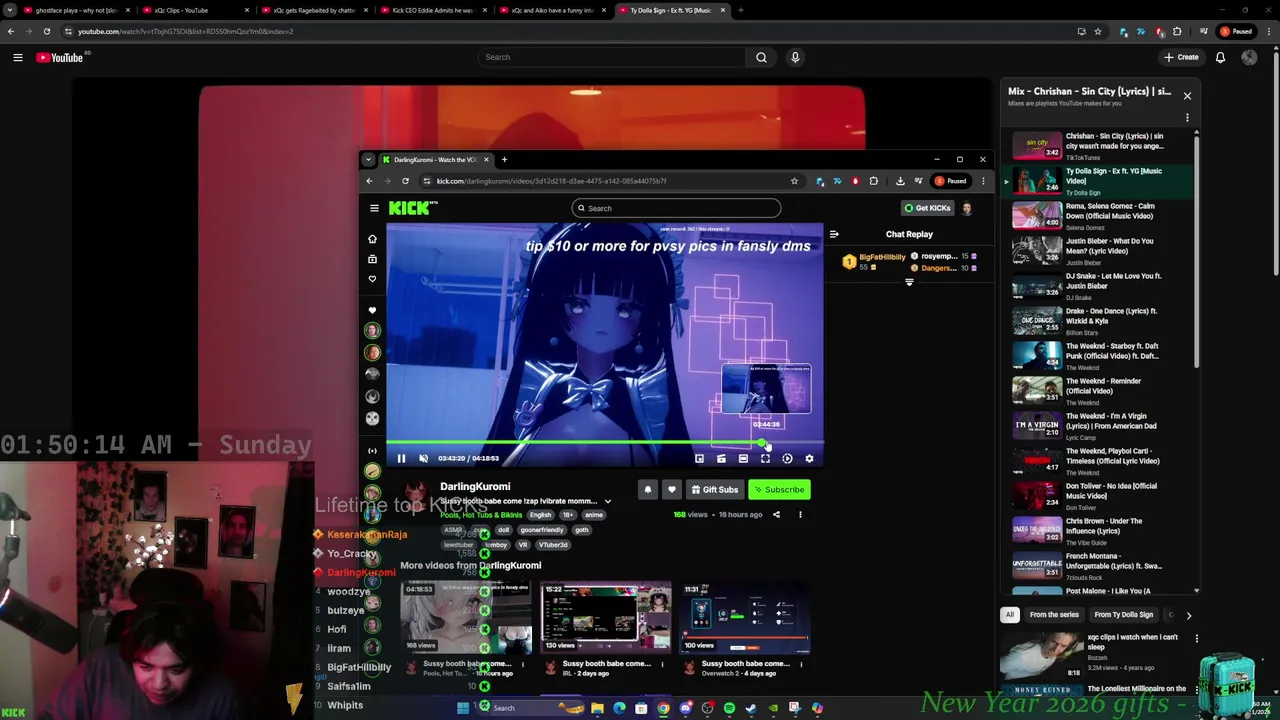Seek using the green Kick progress bar
Screen dimensions: 1280x720
click(x=604, y=442)
